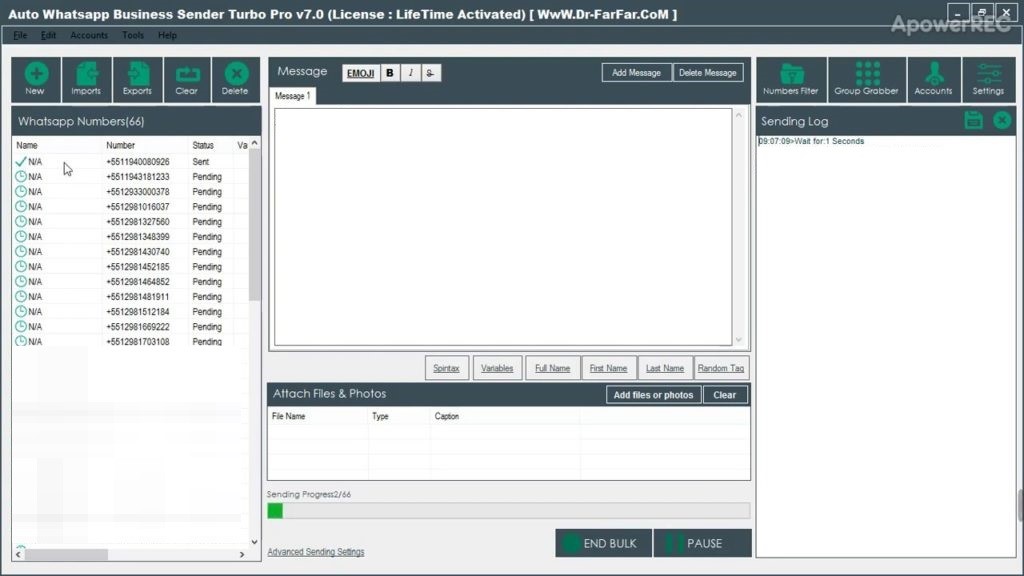Click the New numbers icon

click(36, 79)
